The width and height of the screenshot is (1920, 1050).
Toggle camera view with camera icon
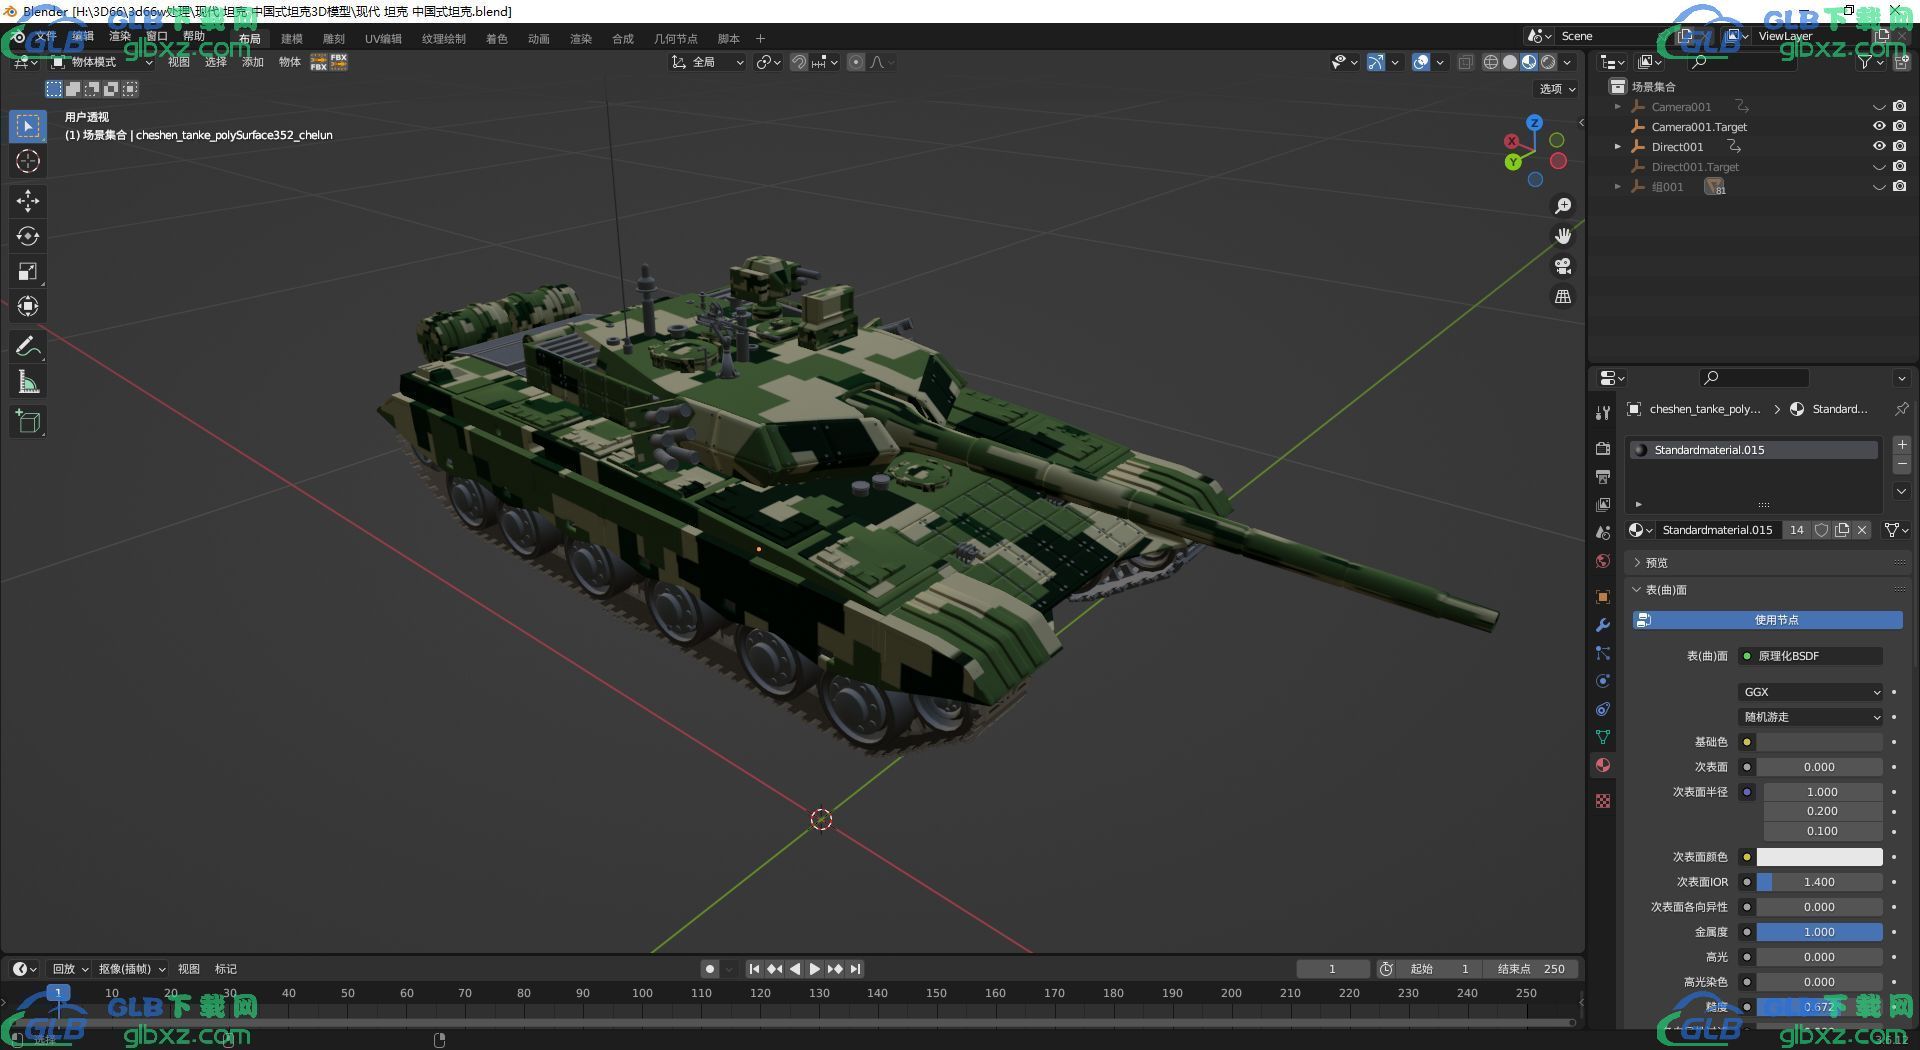[1563, 266]
